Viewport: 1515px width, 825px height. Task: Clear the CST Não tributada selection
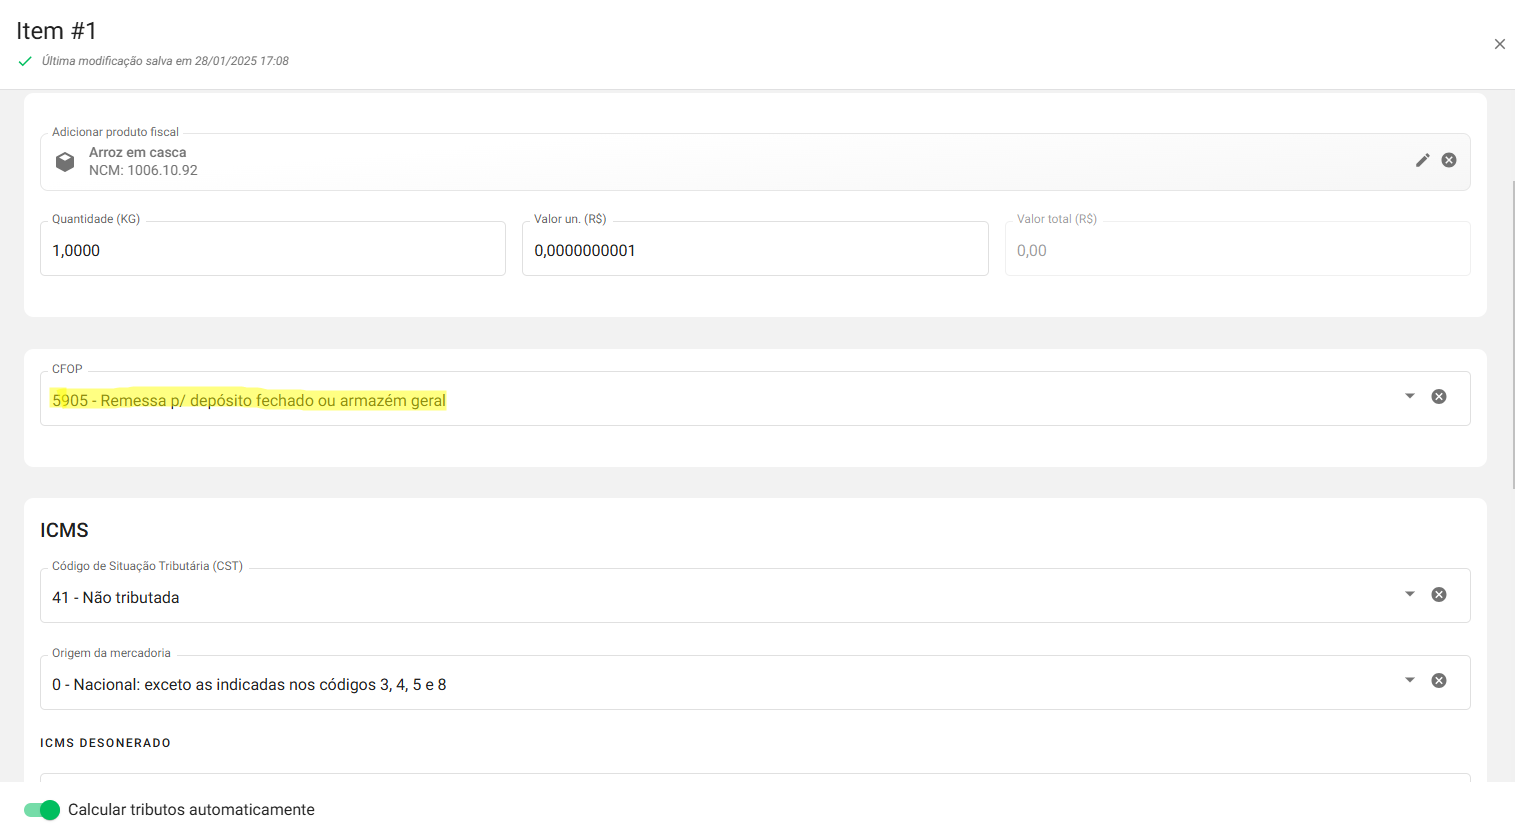click(x=1439, y=595)
